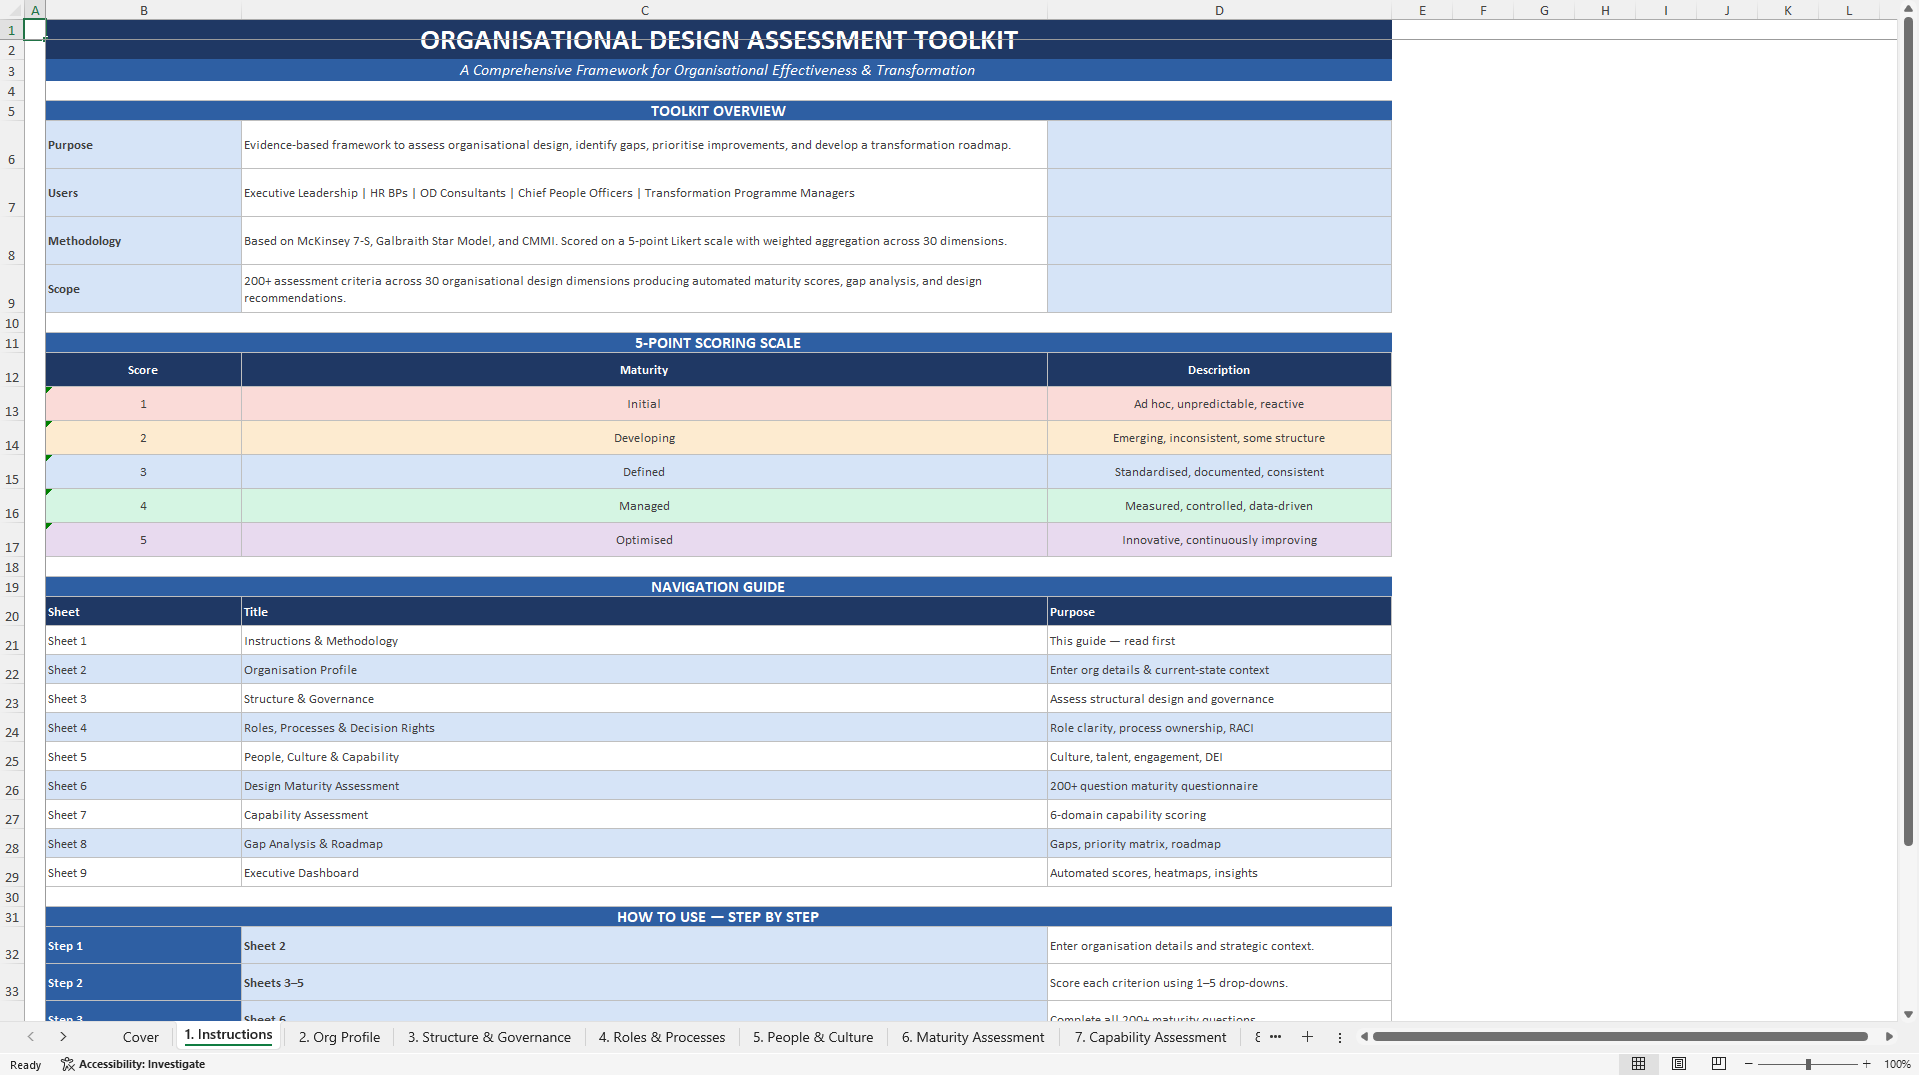1919x1075 pixels.
Task: Select the 'Sheets 3–5' cell
Action: click(644, 983)
